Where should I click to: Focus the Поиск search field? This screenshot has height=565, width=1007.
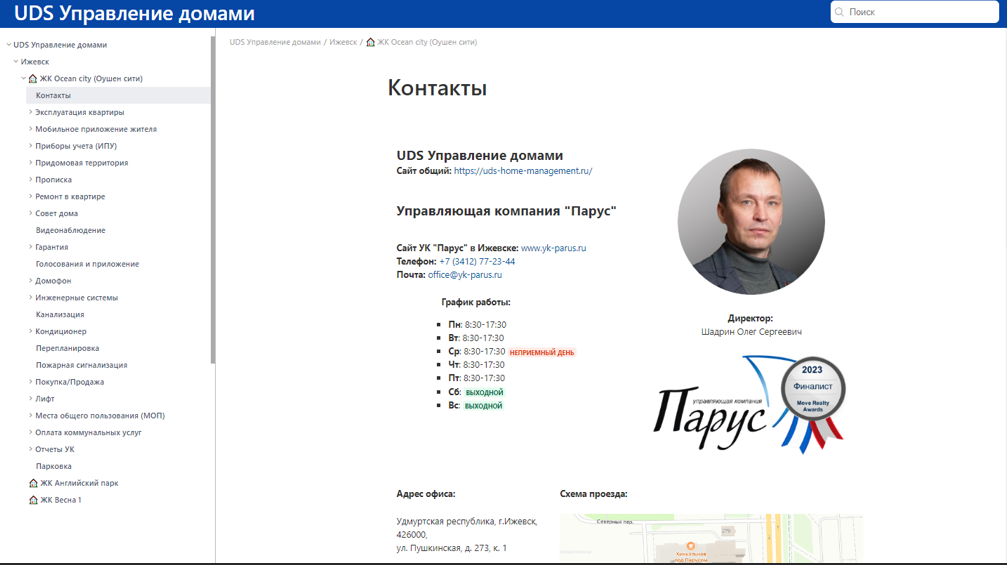point(915,12)
